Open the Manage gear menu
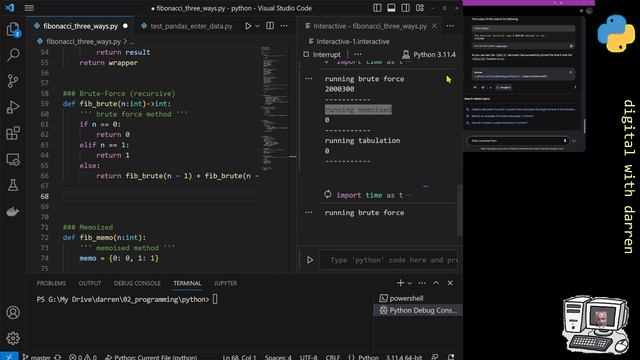Image resolution: width=640 pixels, height=360 pixels. 13,338
